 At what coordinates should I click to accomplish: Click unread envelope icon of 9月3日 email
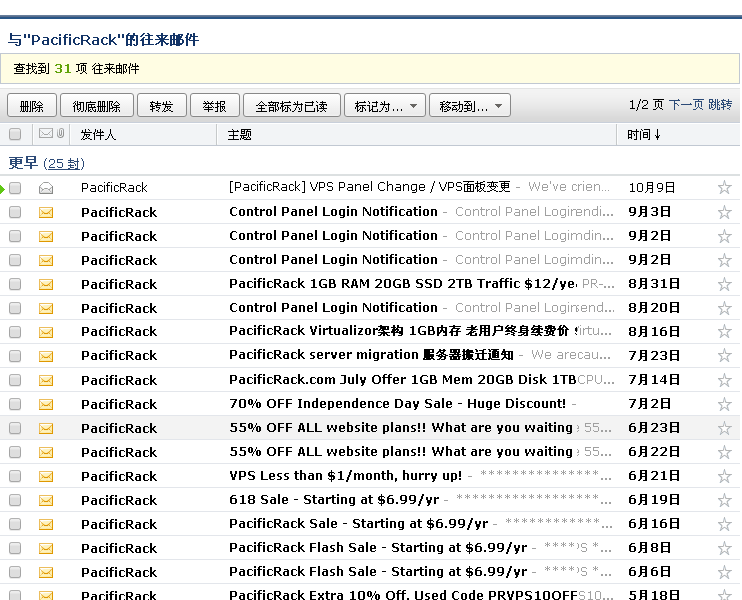click(46, 212)
